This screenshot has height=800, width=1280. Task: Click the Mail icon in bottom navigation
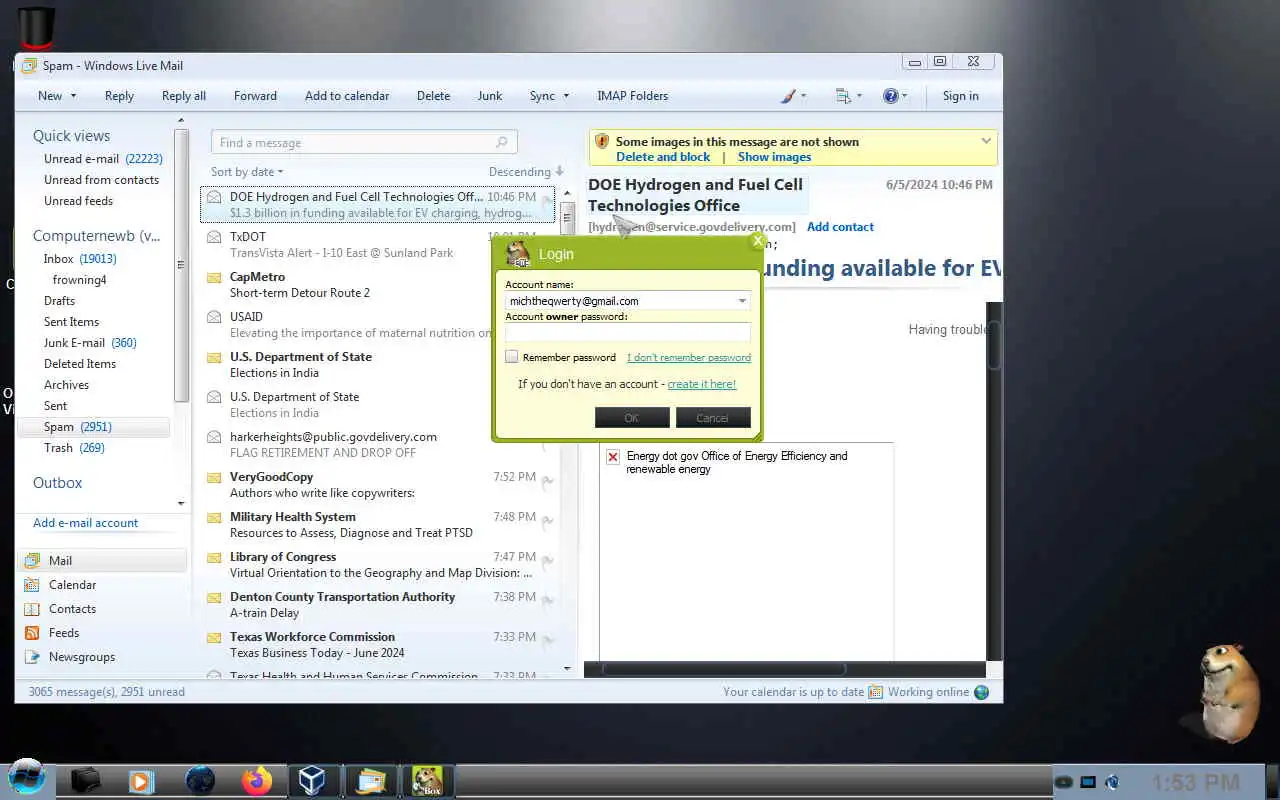tap(32, 561)
